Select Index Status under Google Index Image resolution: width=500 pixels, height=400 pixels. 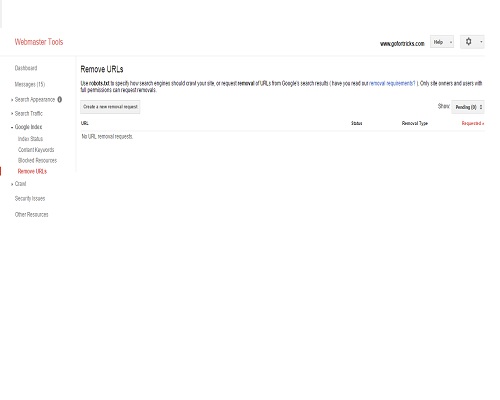[x=30, y=139]
